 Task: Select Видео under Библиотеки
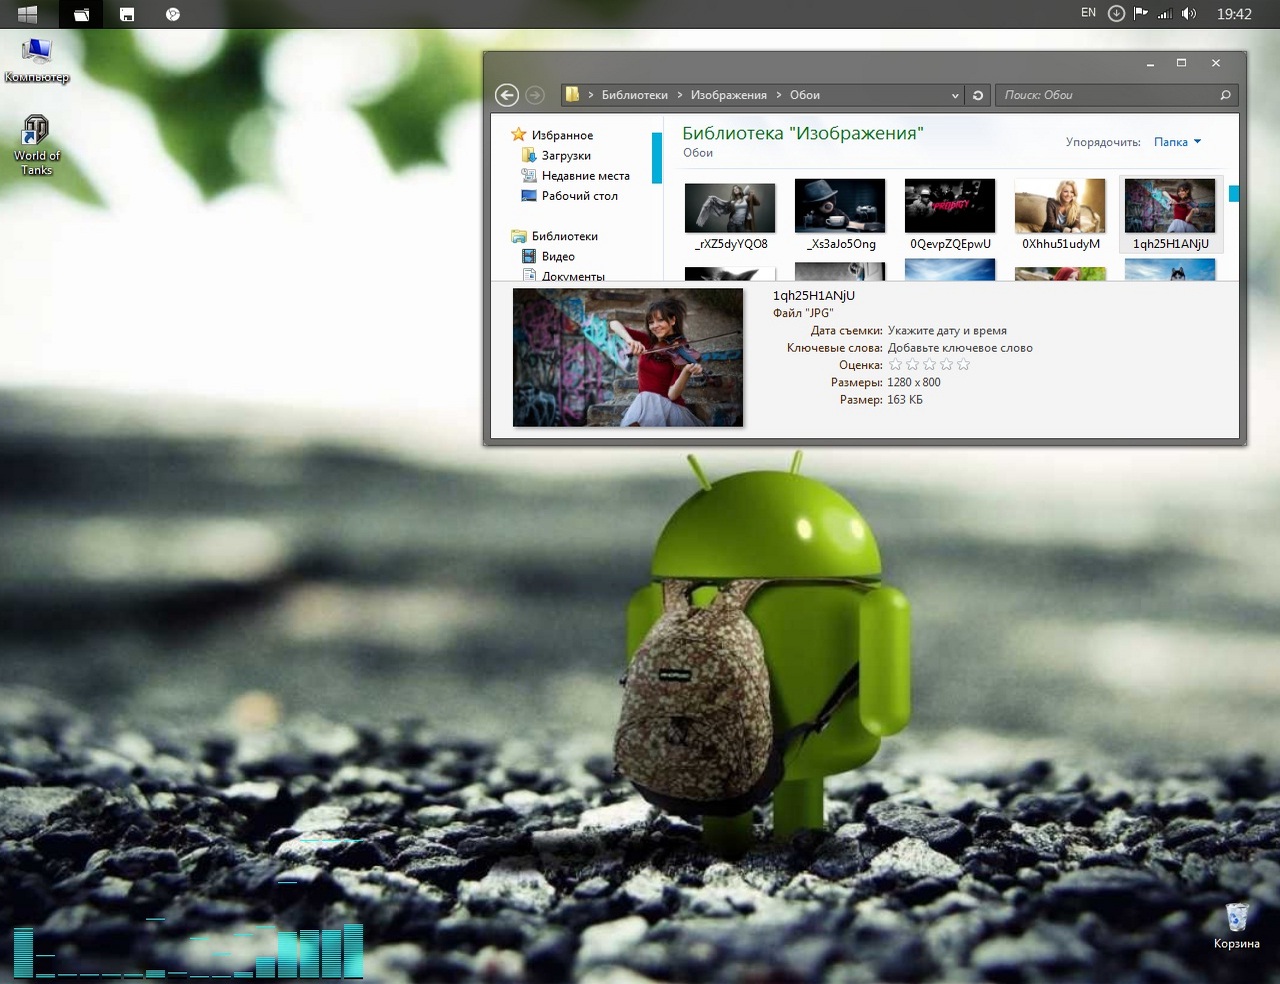pos(558,257)
